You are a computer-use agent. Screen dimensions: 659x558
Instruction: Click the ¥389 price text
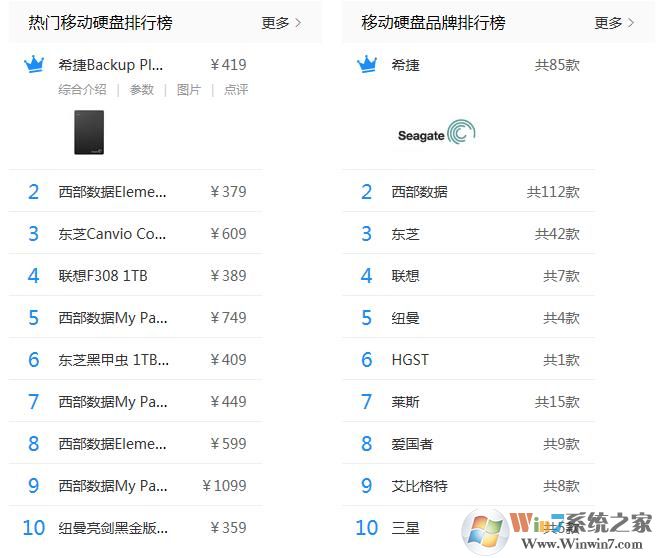tap(228, 276)
